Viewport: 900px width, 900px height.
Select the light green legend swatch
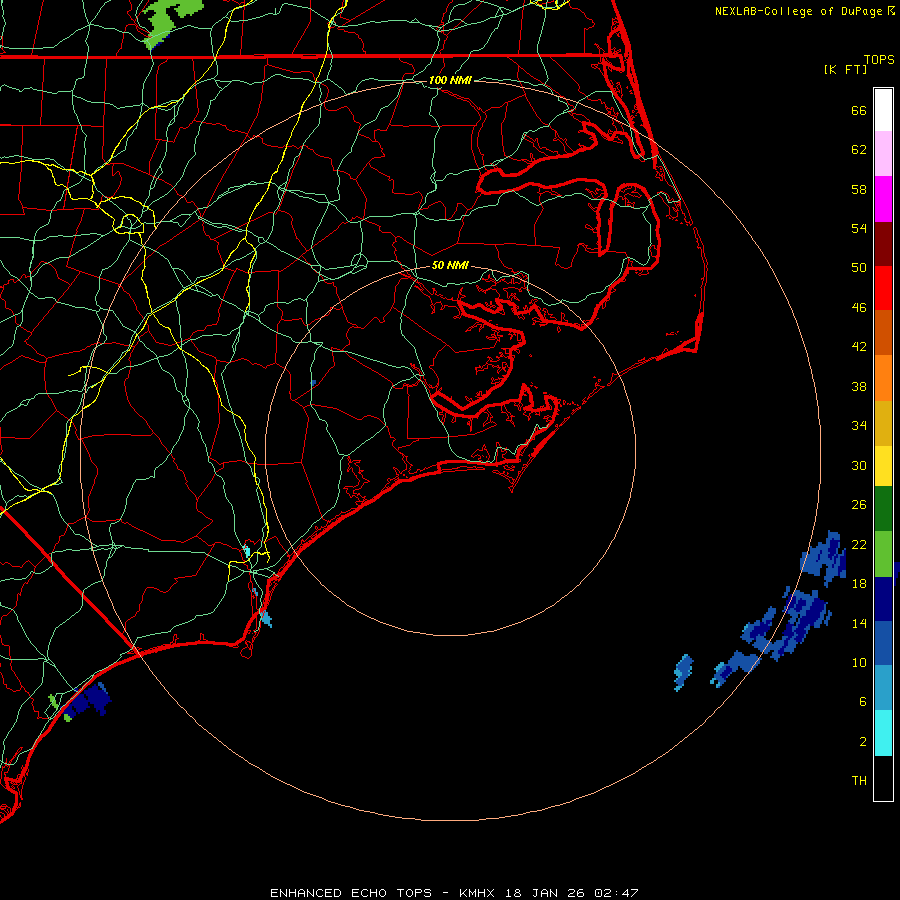[883, 554]
